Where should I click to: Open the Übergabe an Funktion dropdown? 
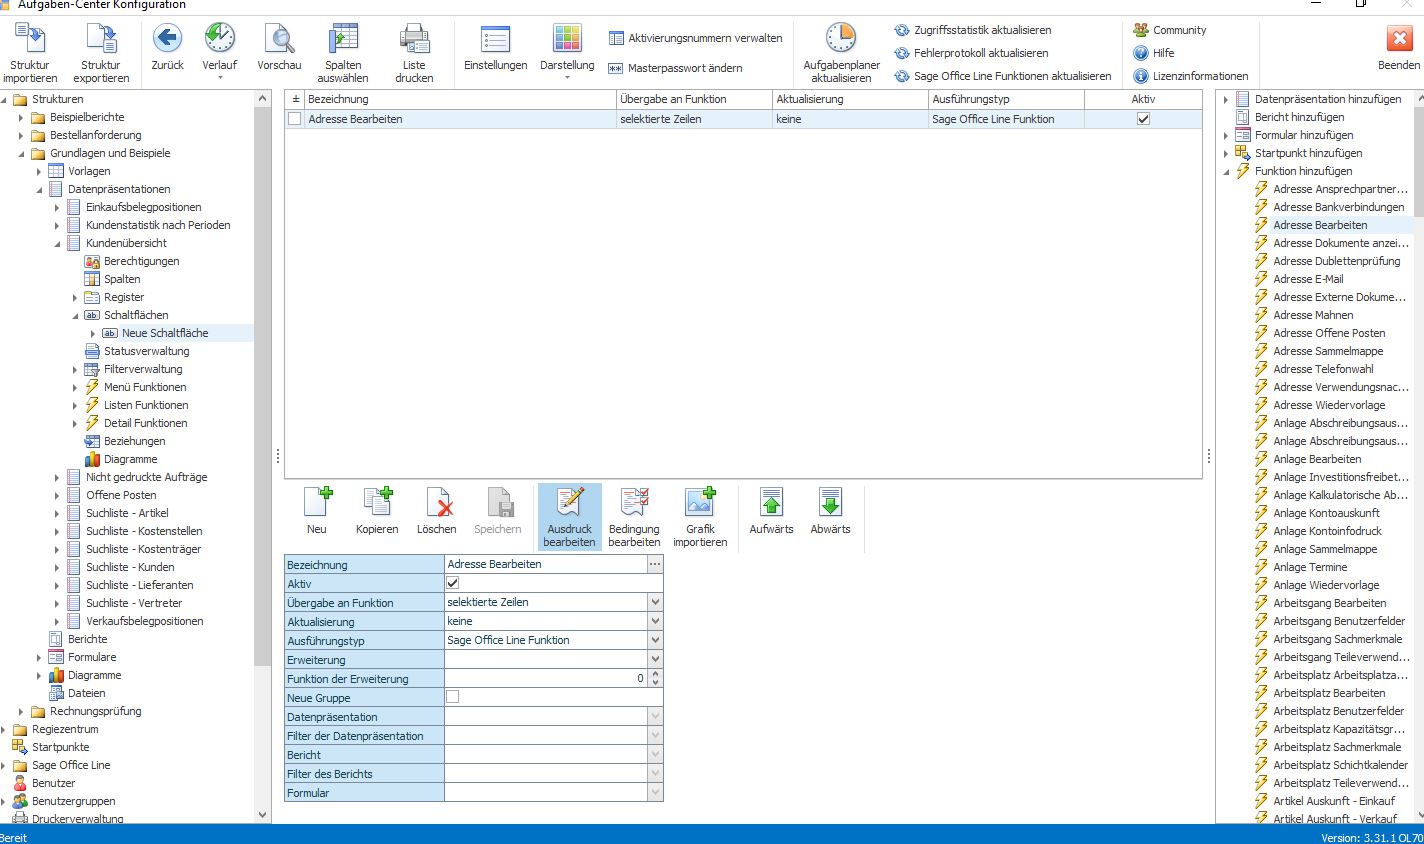pyautogui.click(x=655, y=602)
